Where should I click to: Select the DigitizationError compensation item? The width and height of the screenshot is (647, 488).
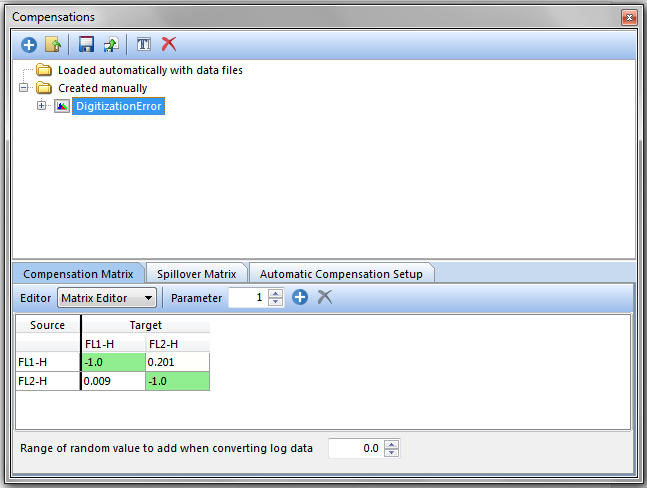pos(118,106)
